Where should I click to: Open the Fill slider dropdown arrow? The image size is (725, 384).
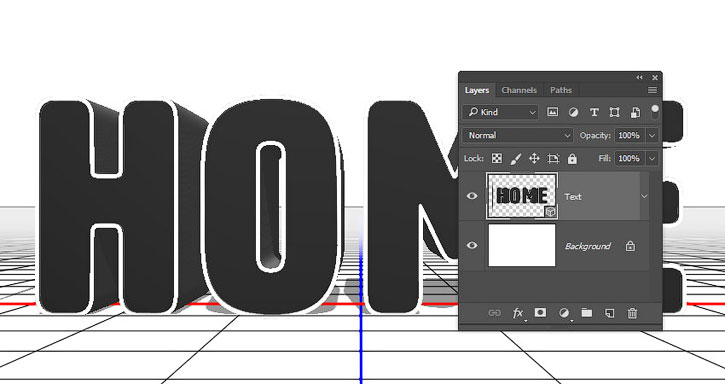[652, 159]
